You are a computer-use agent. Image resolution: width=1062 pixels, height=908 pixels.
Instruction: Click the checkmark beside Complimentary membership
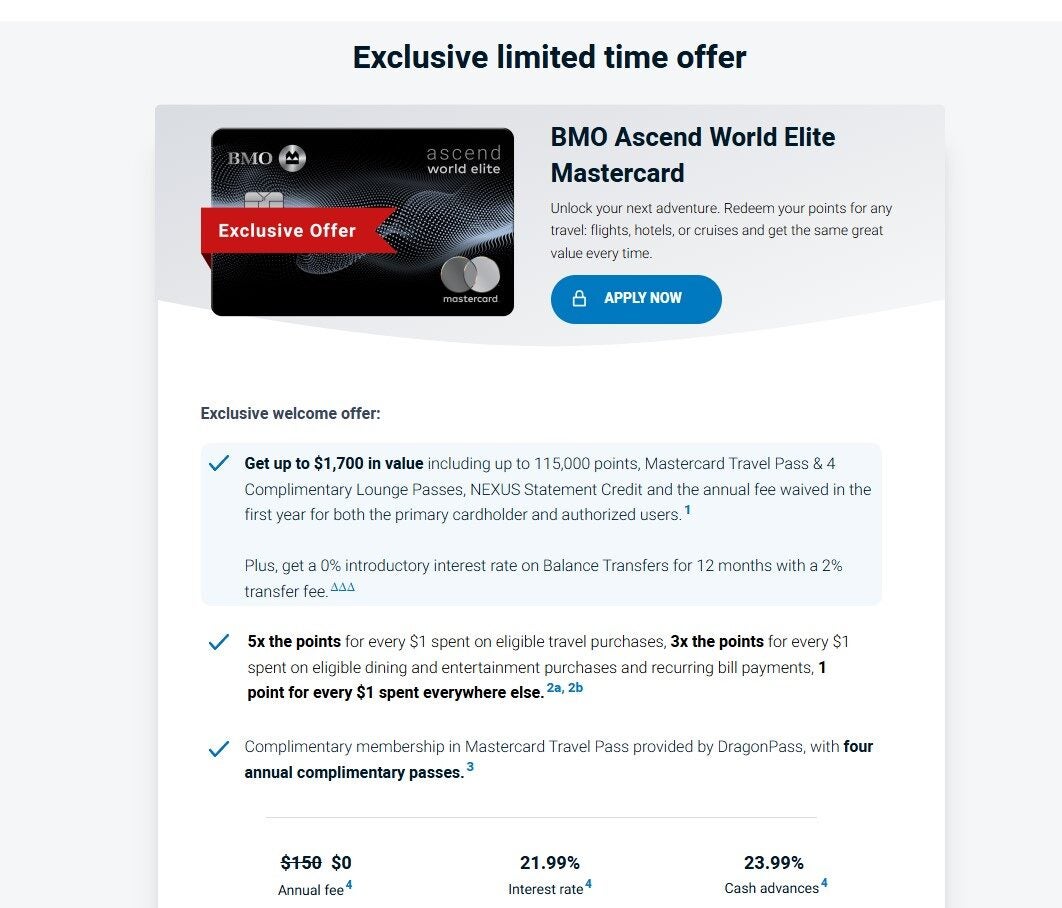click(x=218, y=748)
